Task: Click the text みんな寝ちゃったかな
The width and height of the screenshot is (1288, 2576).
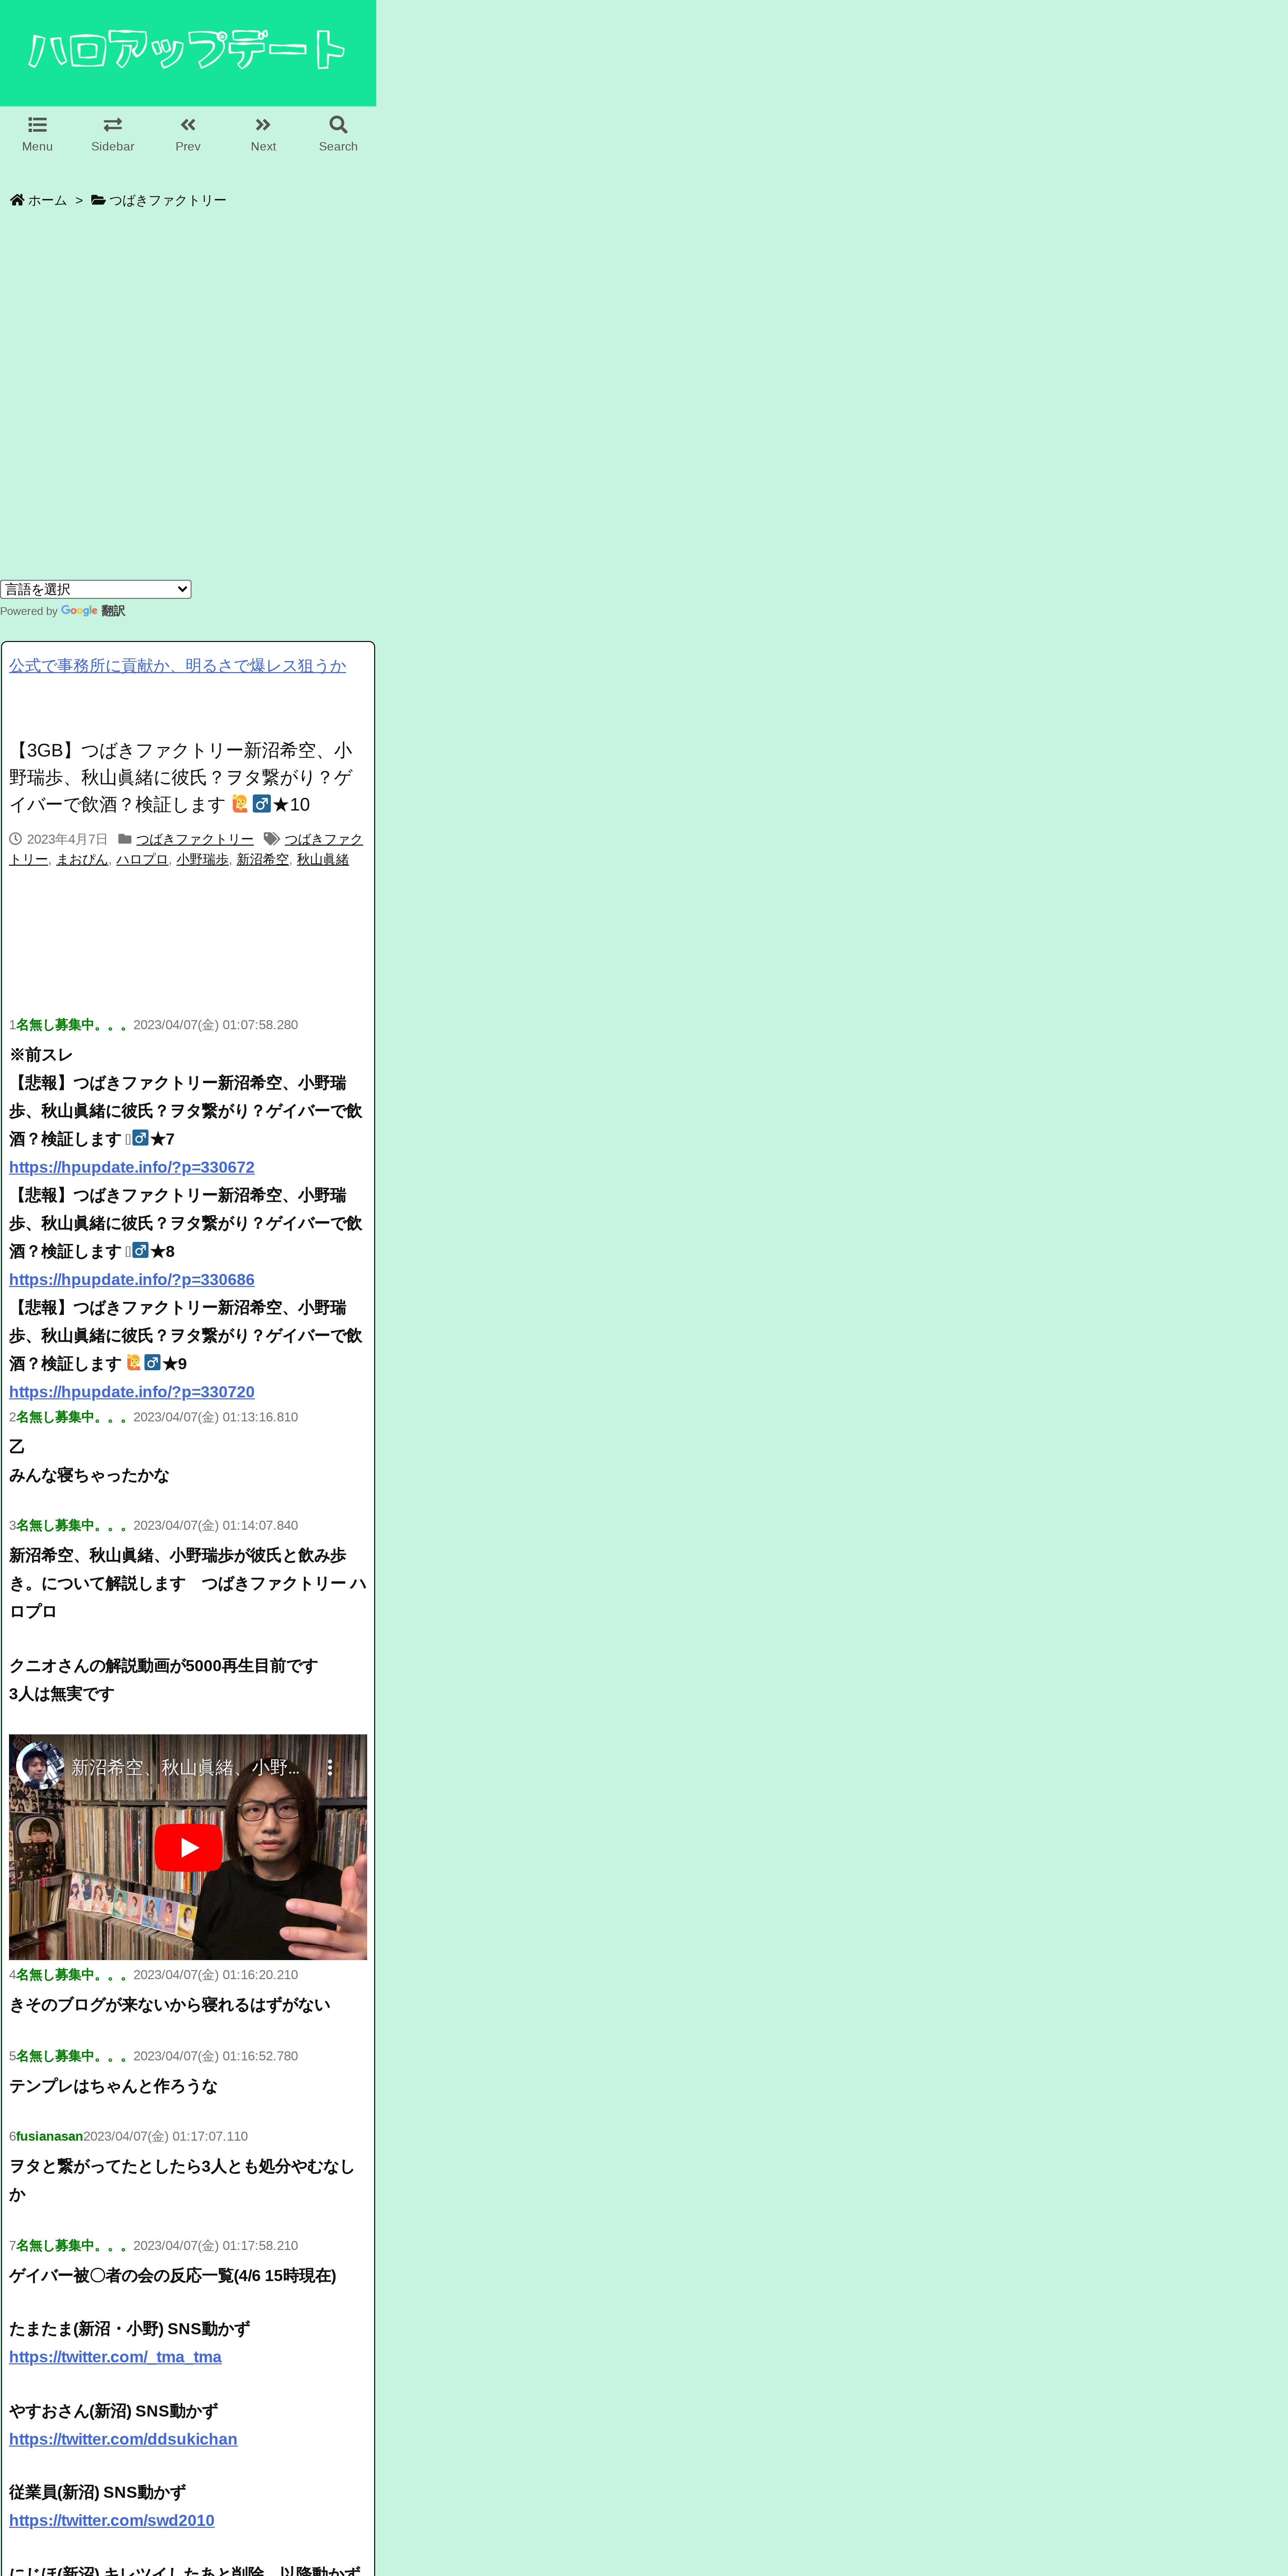Action: point(89,1475)
